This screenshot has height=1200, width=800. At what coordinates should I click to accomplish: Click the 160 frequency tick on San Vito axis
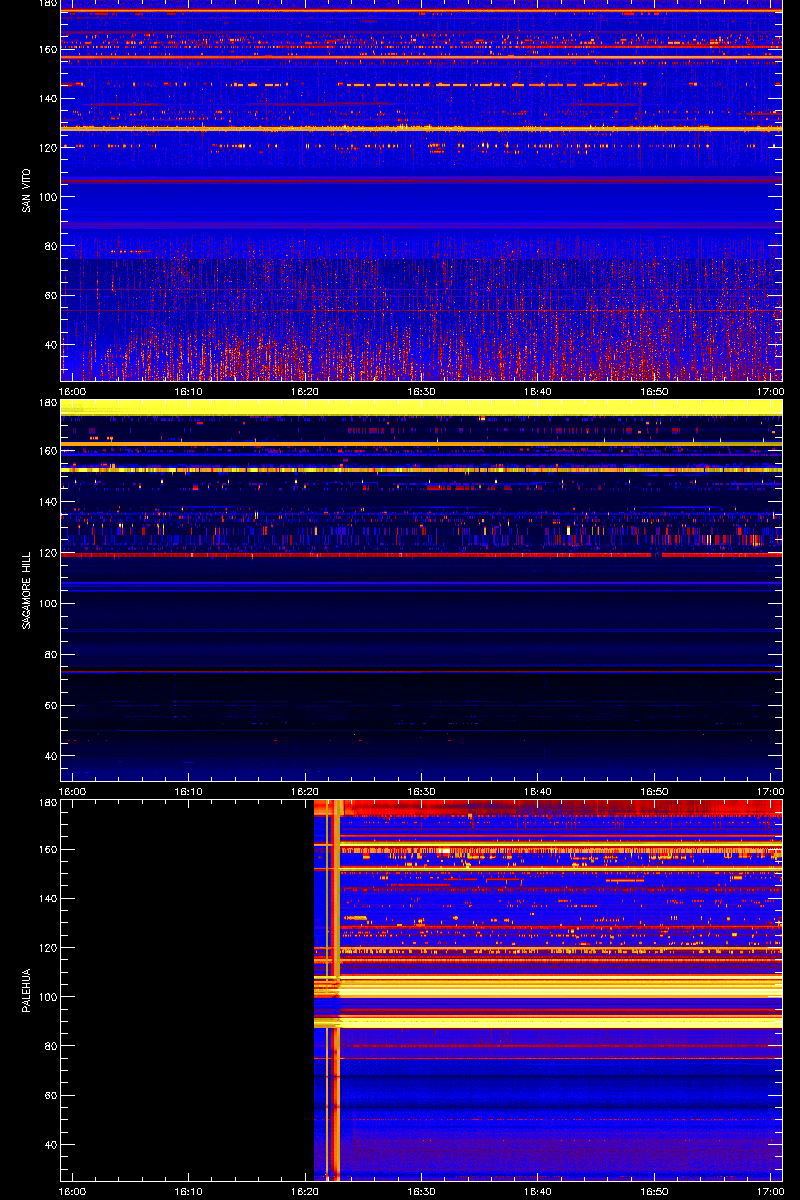pyautogui.click(x=47, y=48)
